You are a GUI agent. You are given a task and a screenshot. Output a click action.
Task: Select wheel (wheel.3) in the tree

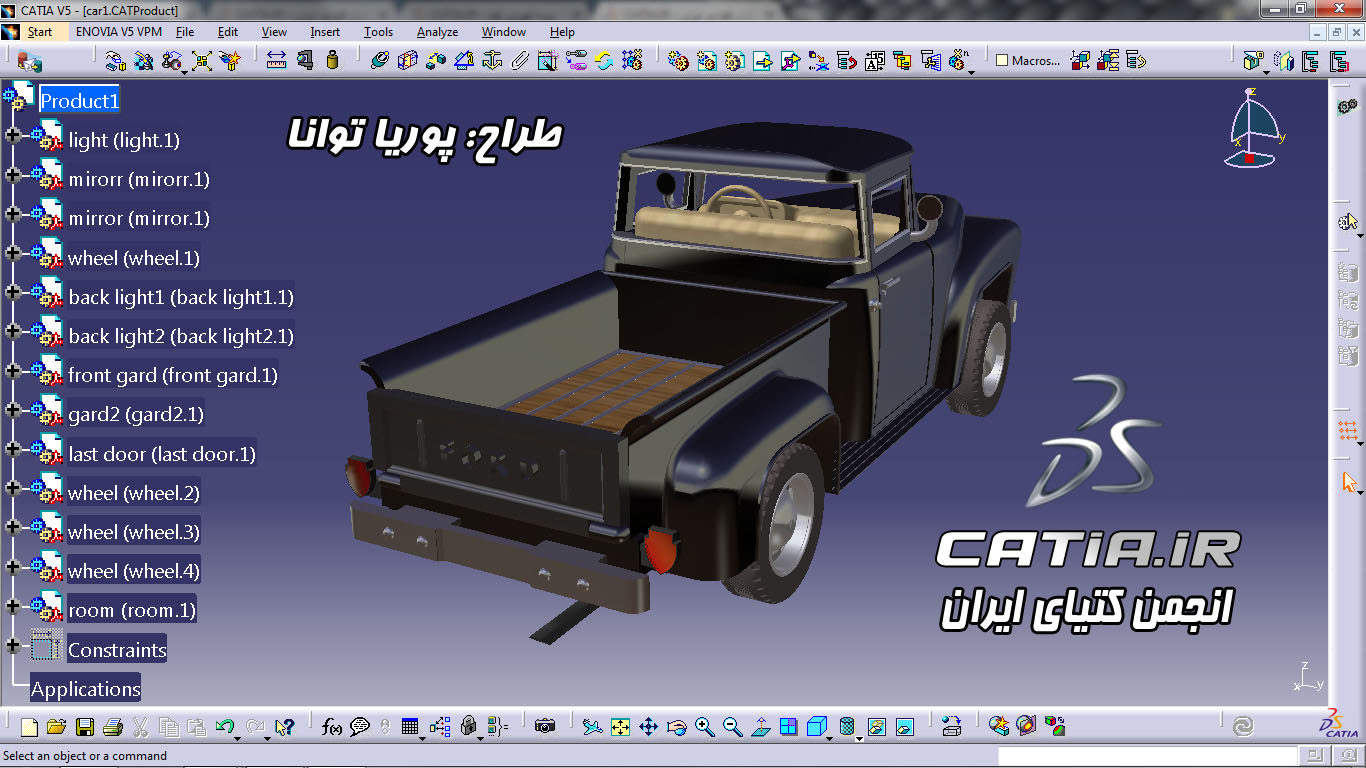coord(134,532)
